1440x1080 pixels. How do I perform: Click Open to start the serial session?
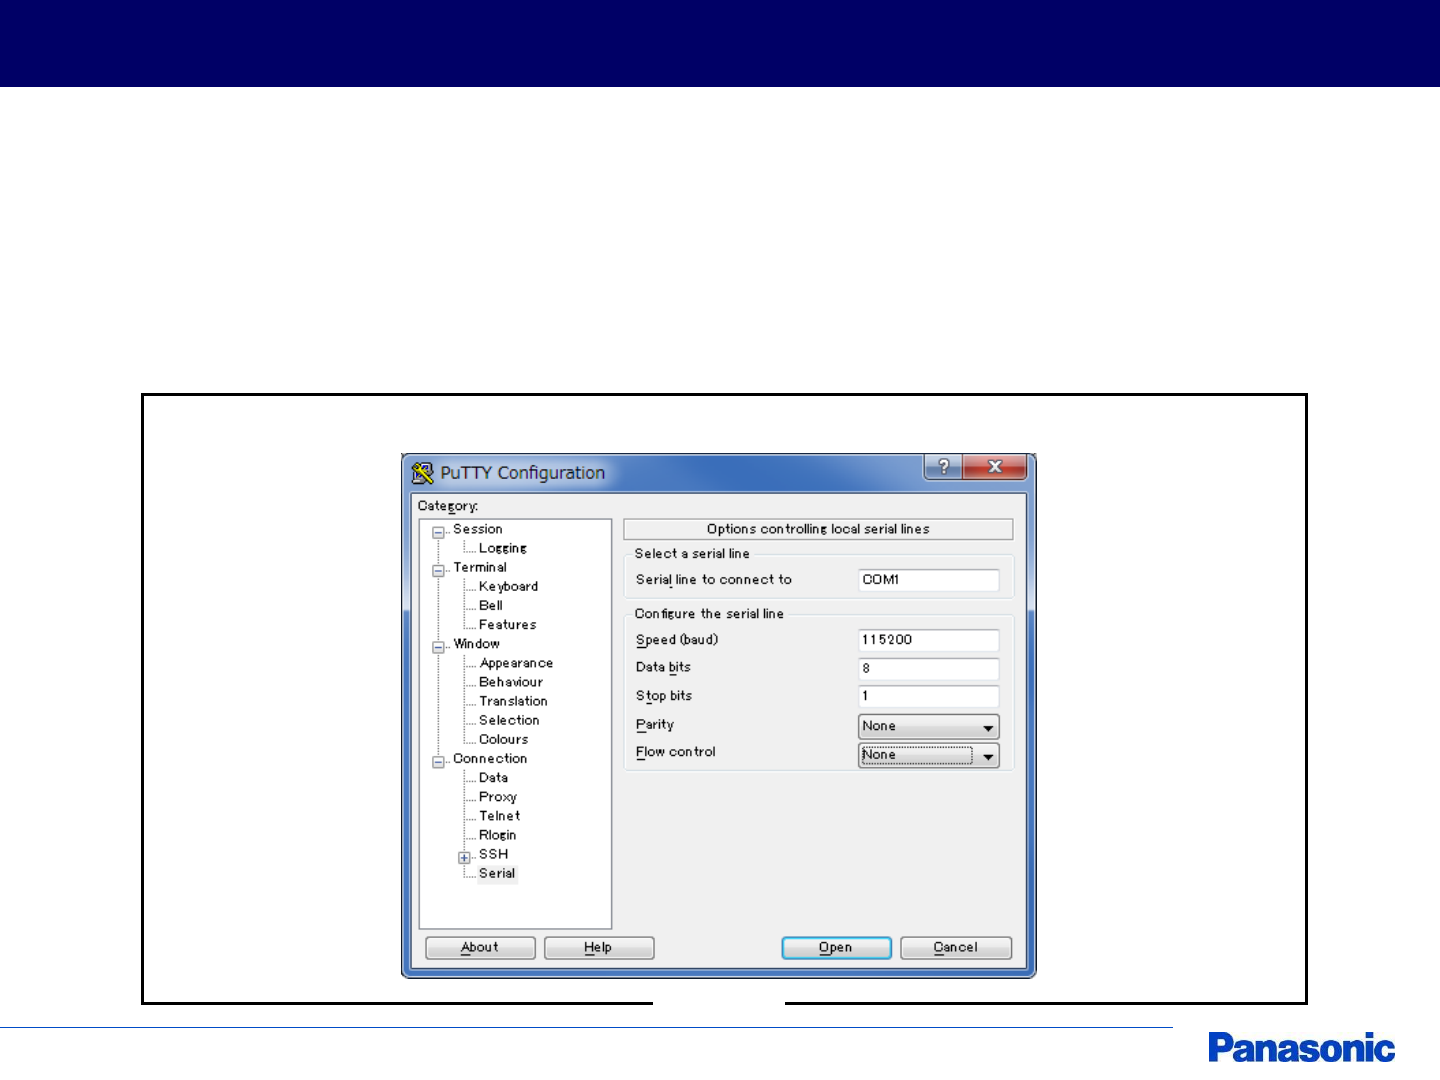pyautogui.click(x=836, y=948)
